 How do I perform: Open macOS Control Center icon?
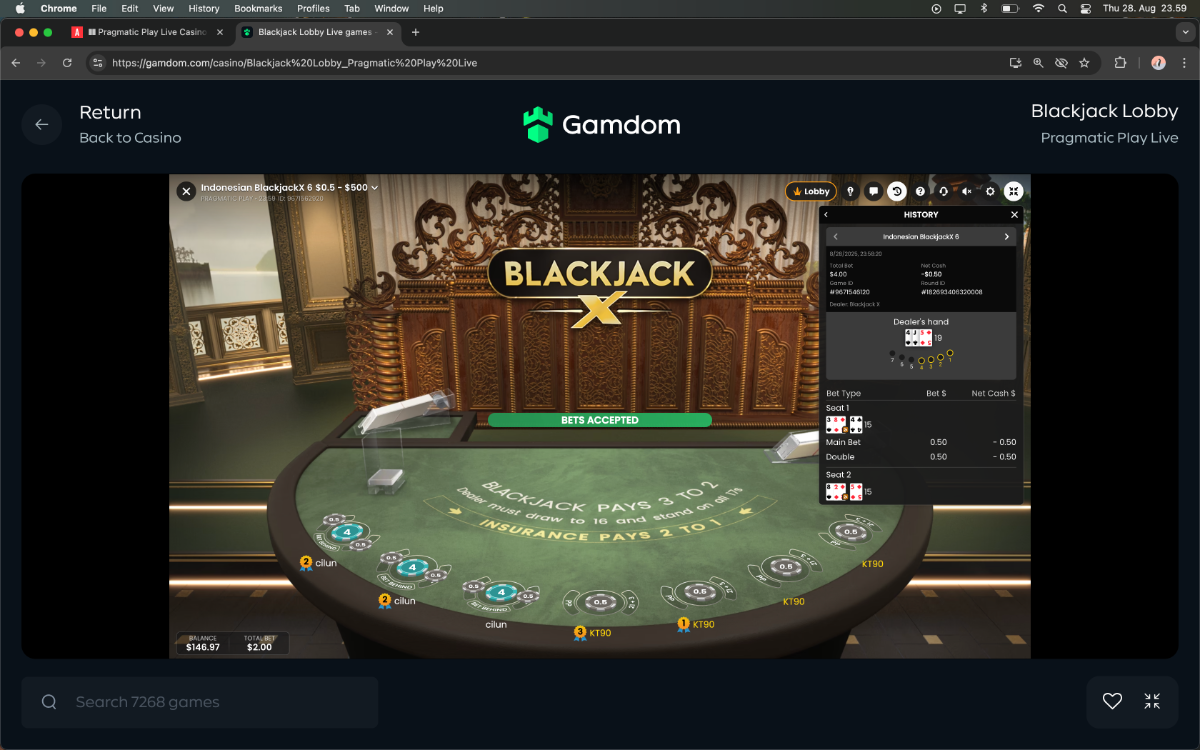(1086, 8)
